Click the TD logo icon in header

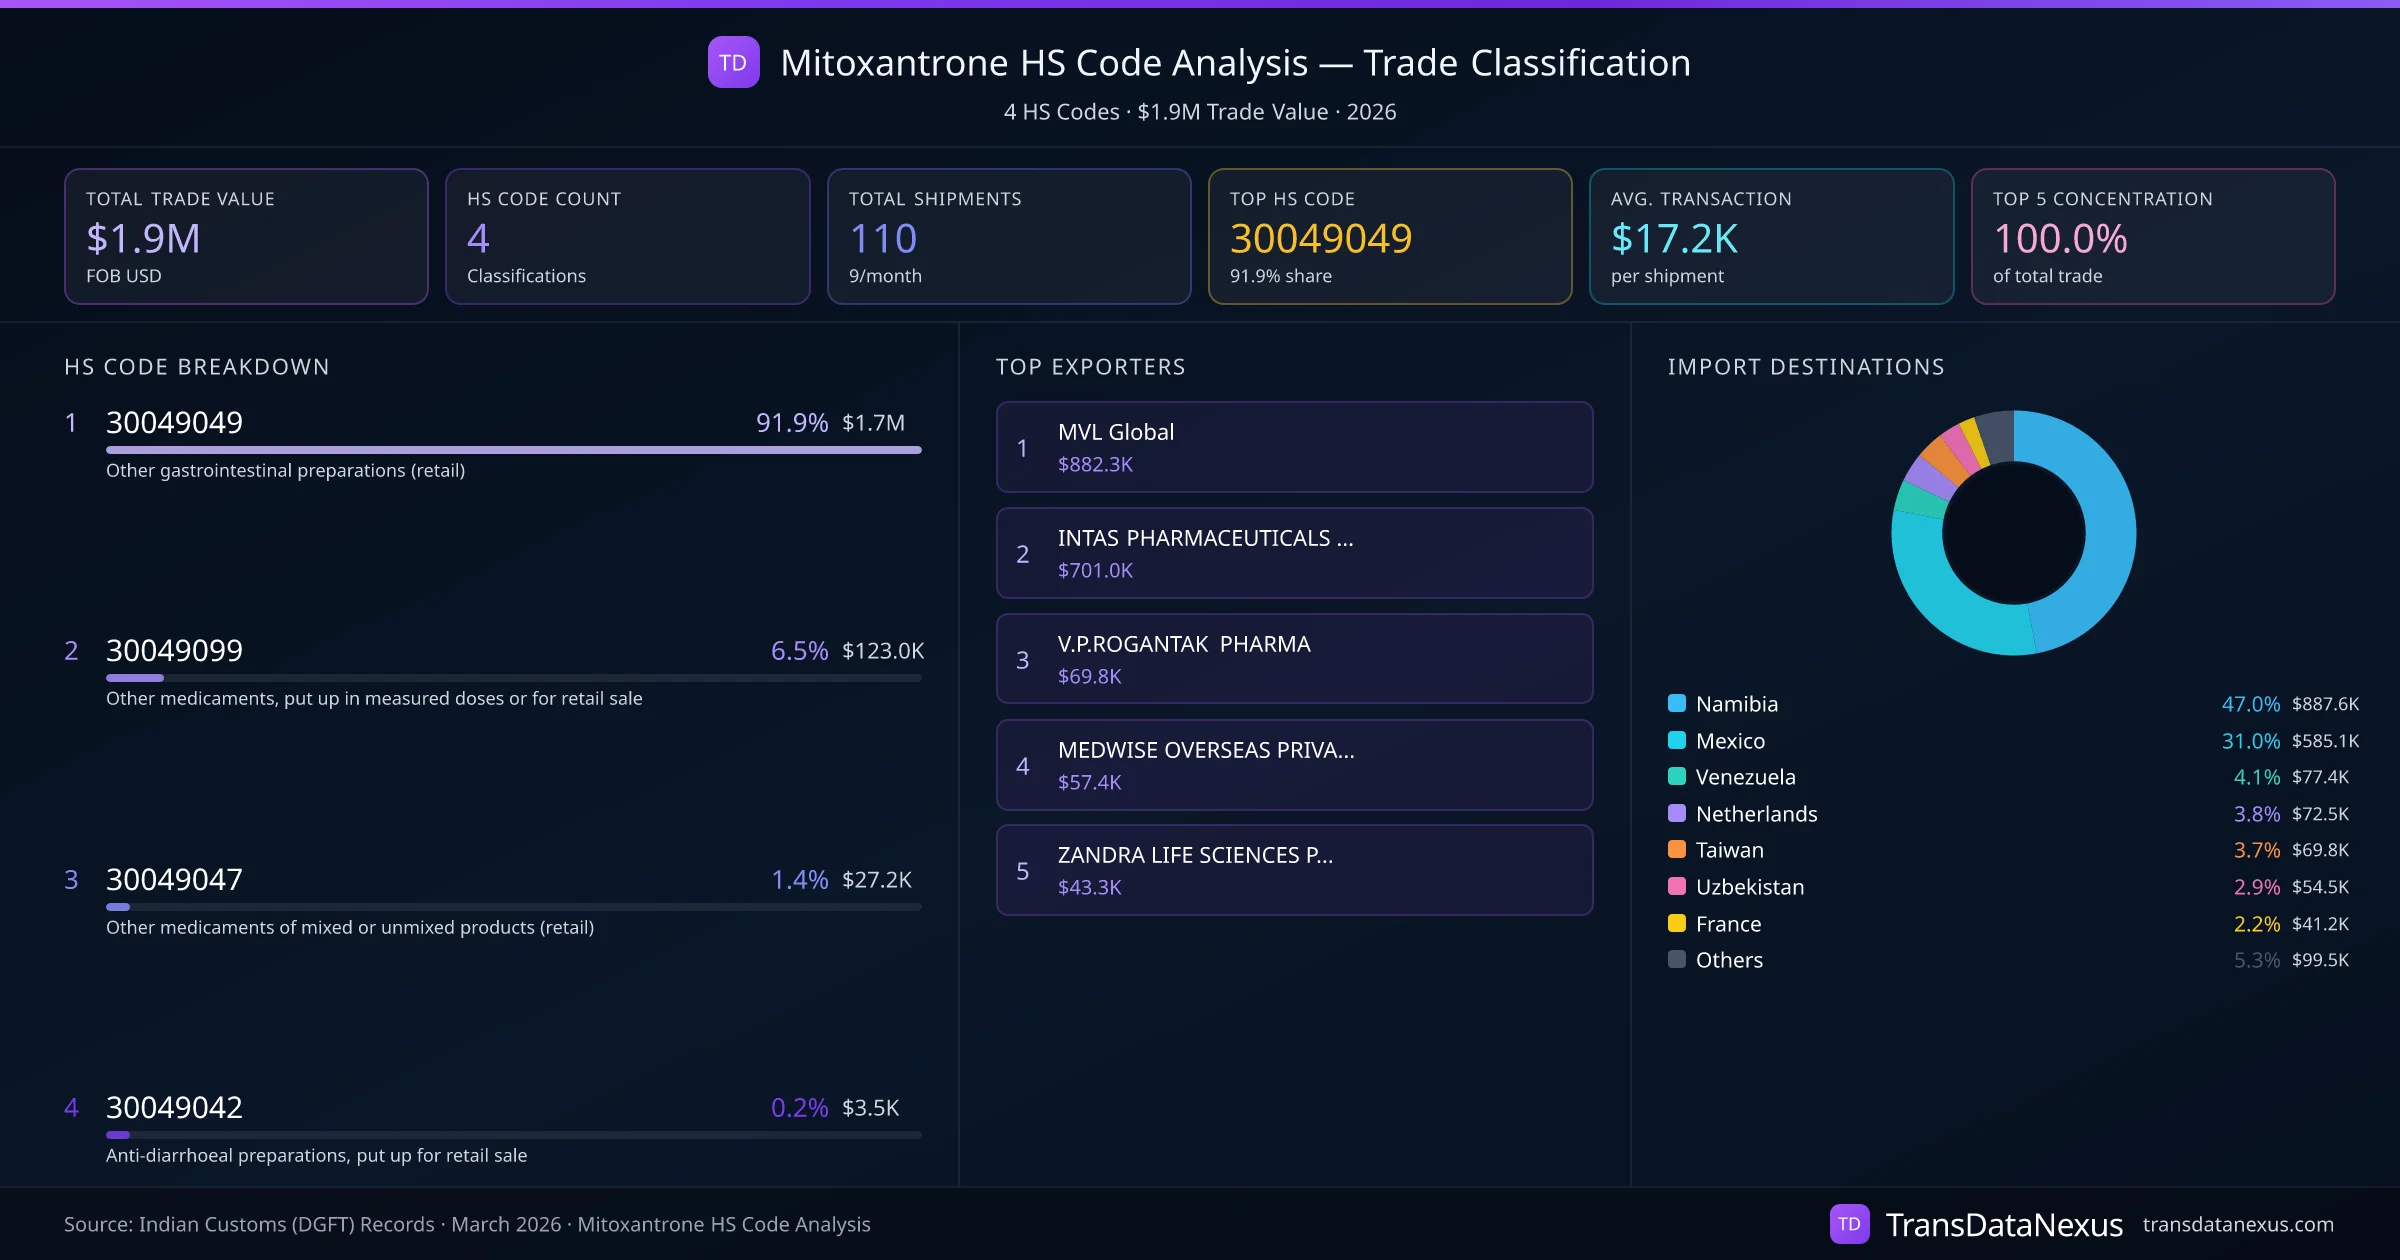(733, 62)
